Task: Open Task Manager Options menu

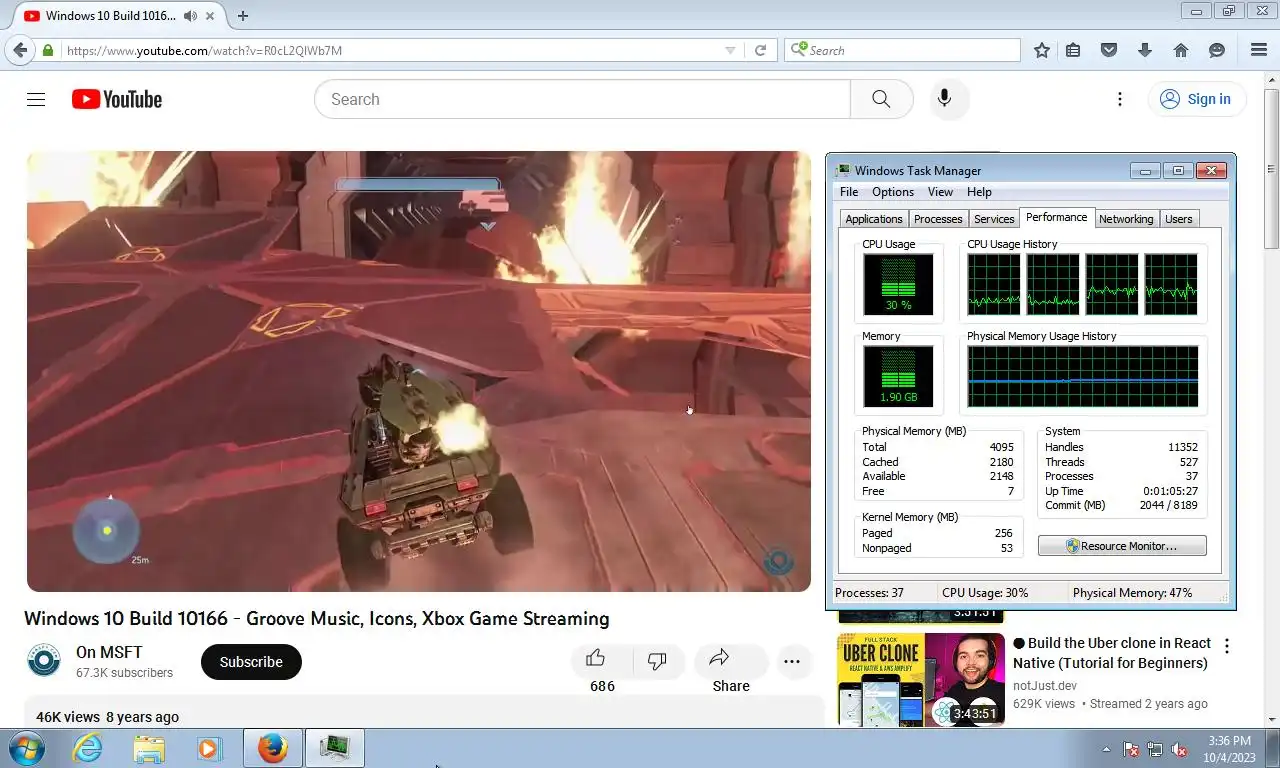Action: (893, 192)
